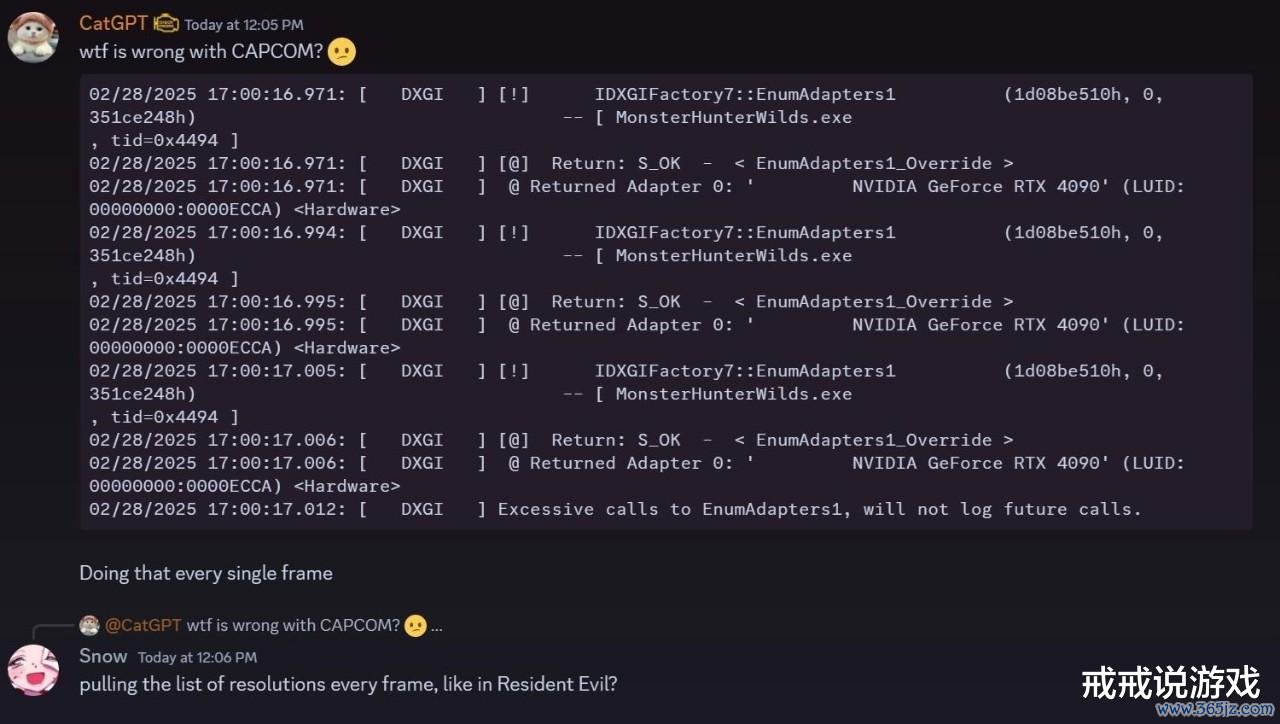Open Snow's pink avatar profile picture

(32, 670)
